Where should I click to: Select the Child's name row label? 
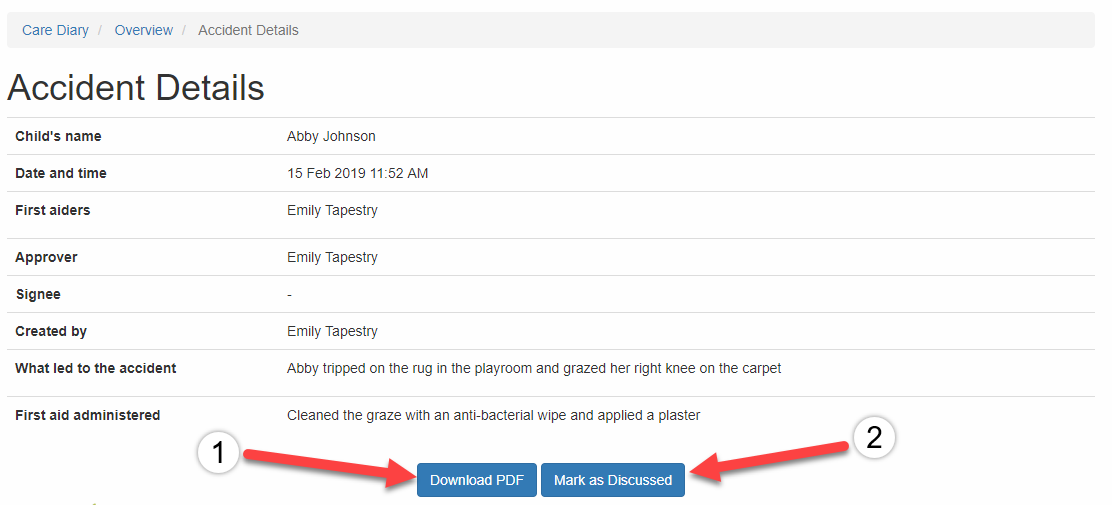(x=58, y=136)
